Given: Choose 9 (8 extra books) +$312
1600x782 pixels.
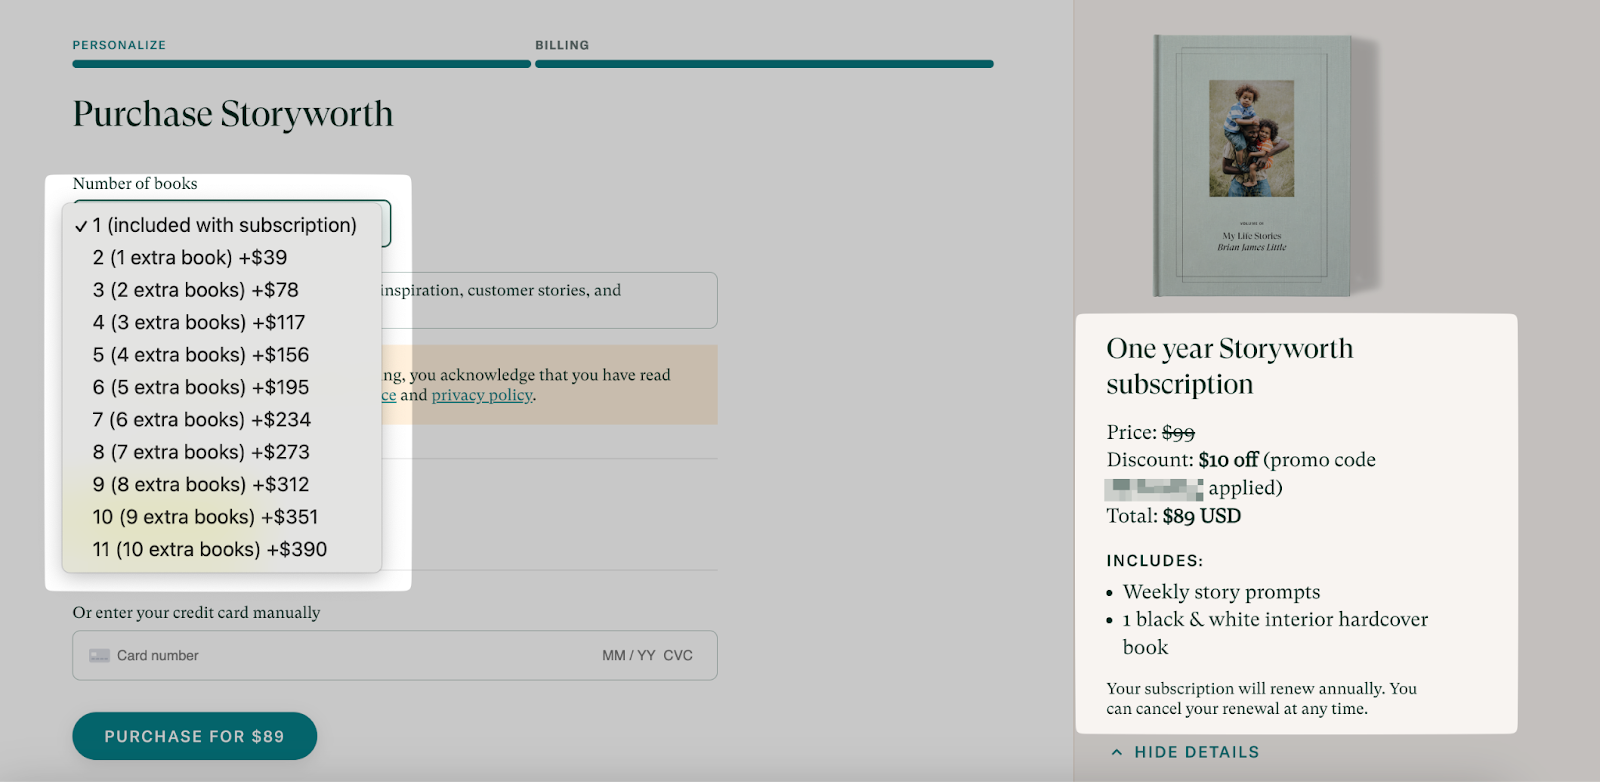Looking at the screenshot, I should pos(201,485).
